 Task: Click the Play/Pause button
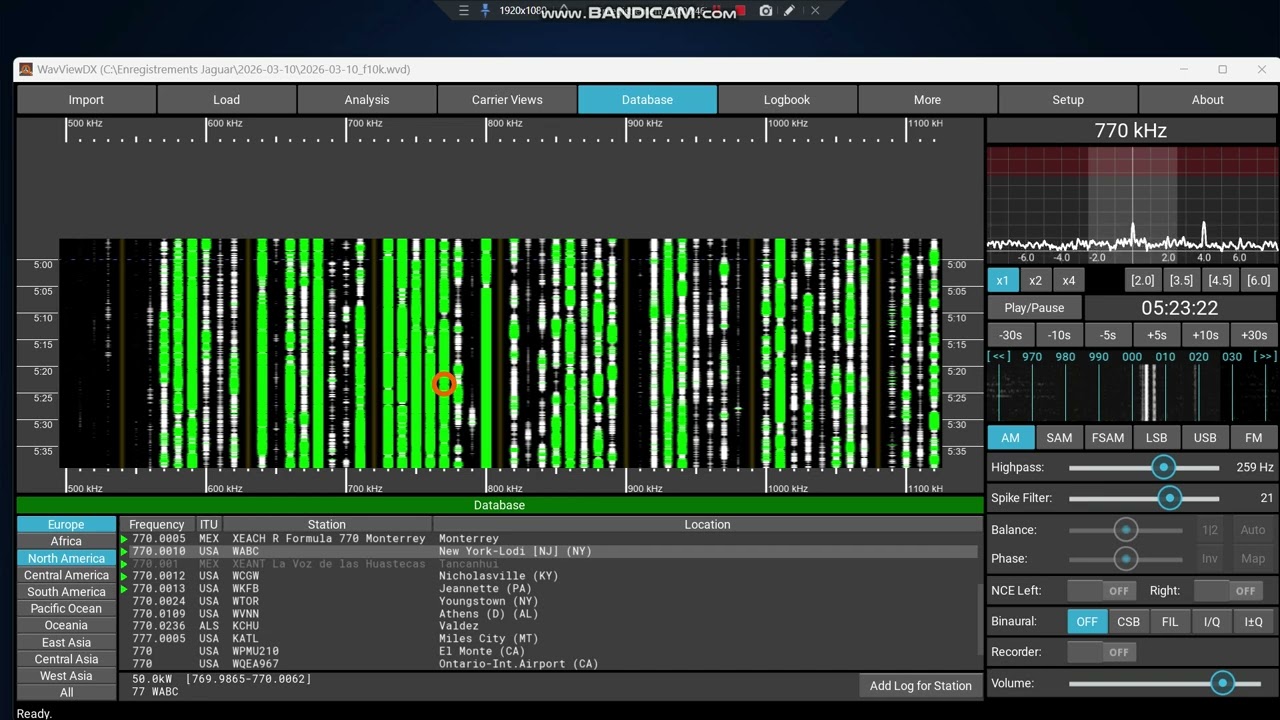click(1034, 308)
